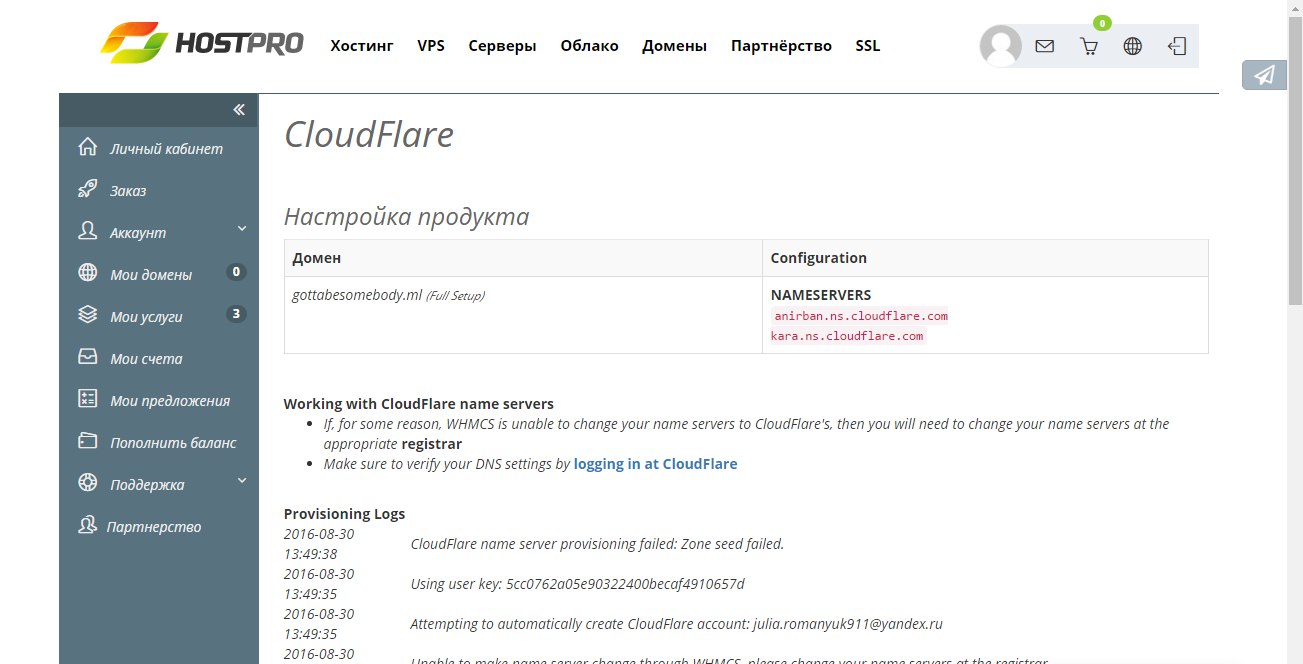1303x664 pixels.
Task: Click the HostPro logo
Action: pyautogui.click(x=201, y=44)
